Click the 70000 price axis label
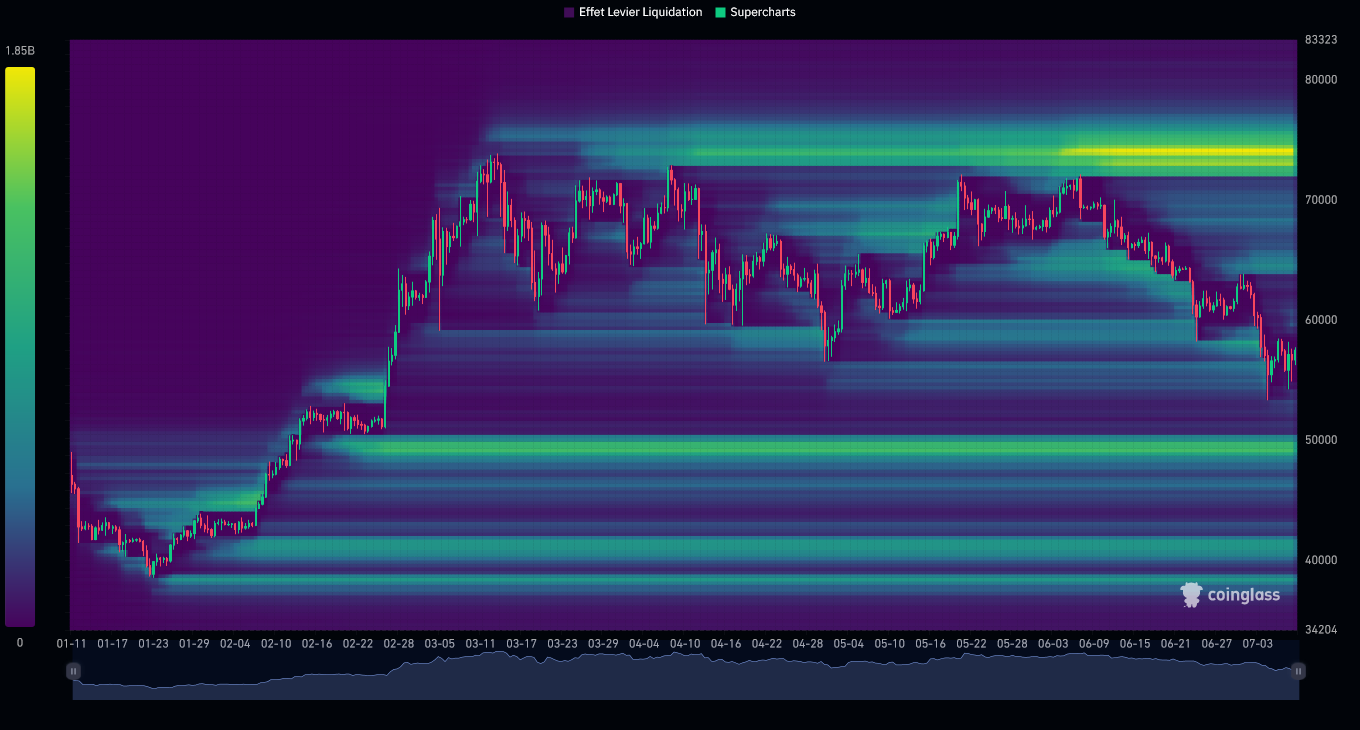 tap(1321, 200)
